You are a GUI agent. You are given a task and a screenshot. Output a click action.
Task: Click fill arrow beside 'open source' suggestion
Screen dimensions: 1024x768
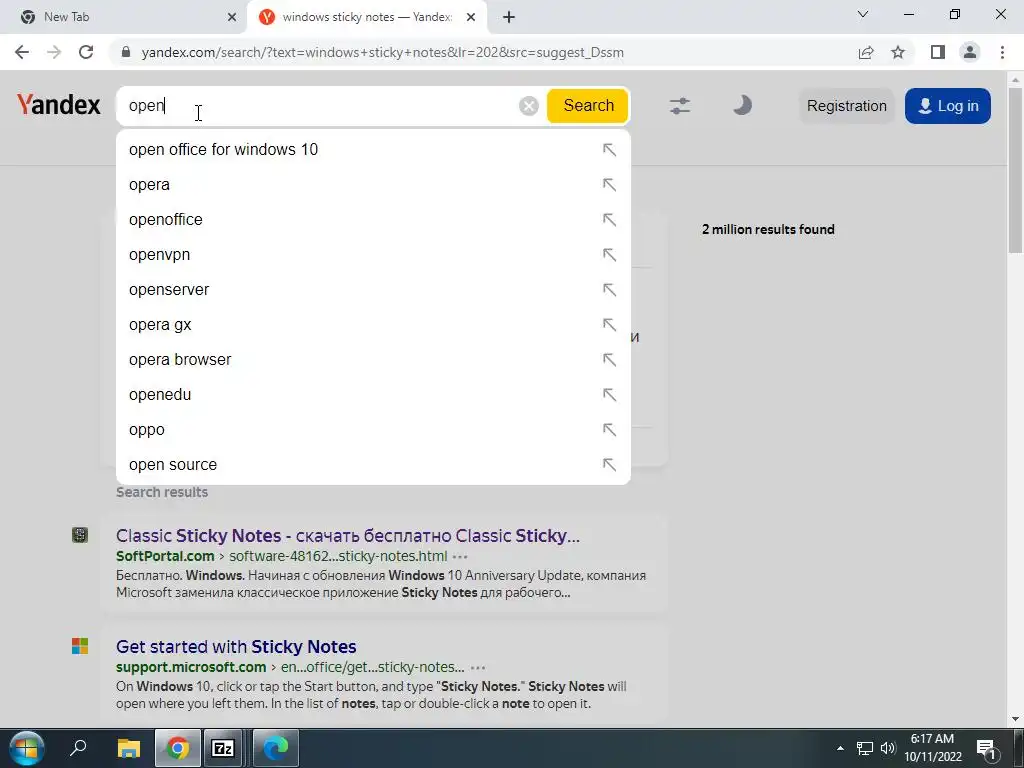tap(609, 464)
